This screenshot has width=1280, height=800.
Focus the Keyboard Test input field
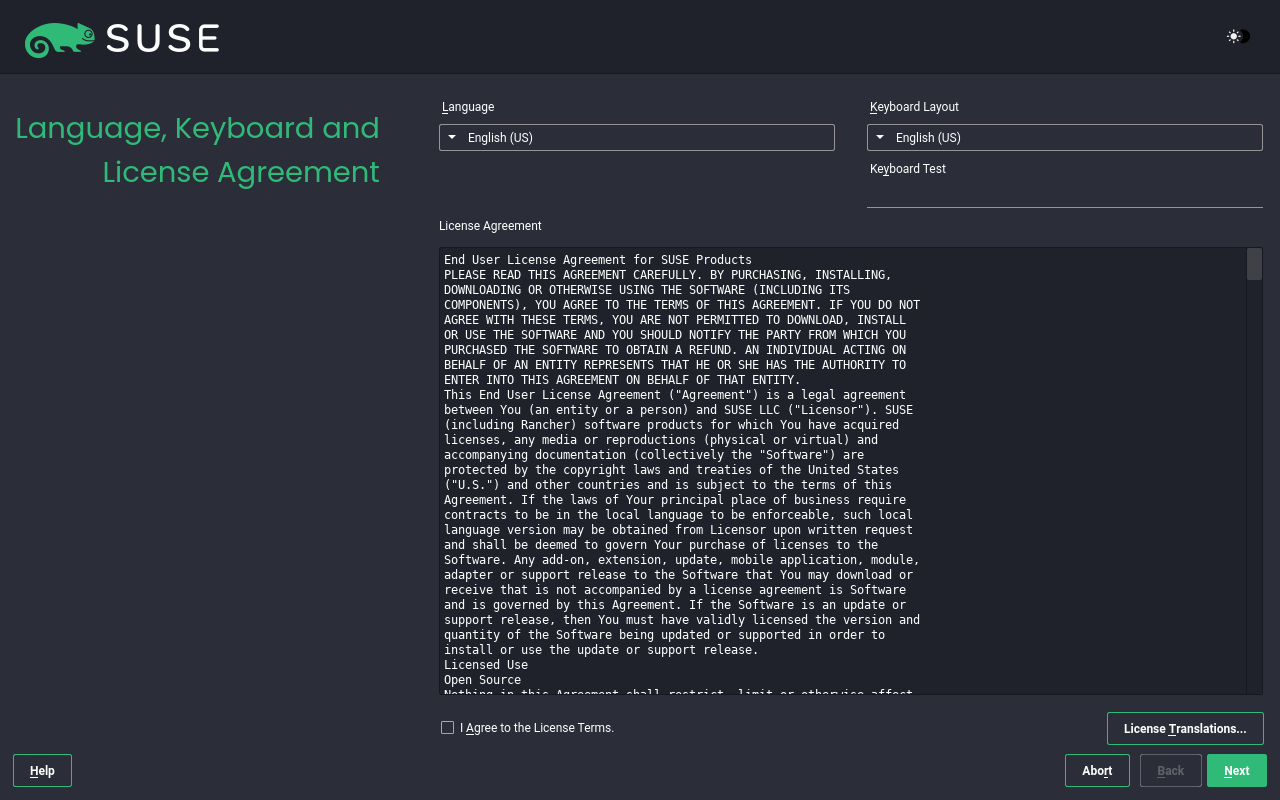(1064, 194)
